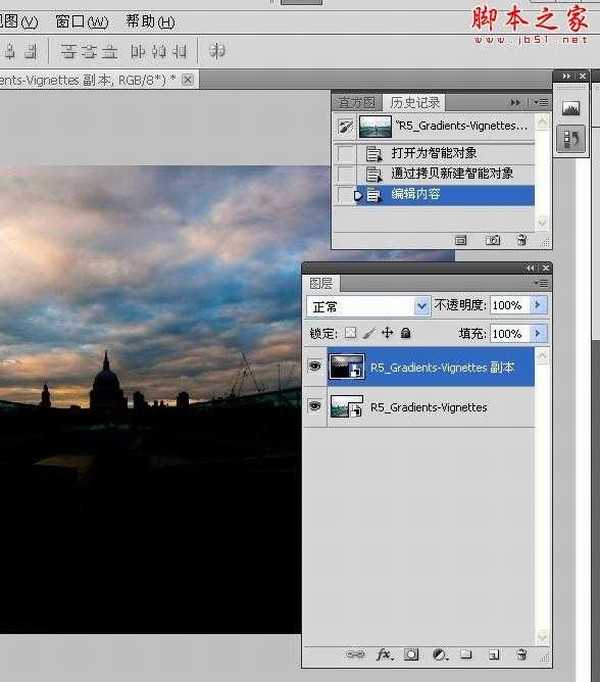This screenshot has width=600, height=682.
Task: Delete the layer with the Layers panel trash icon
Action: tap(521, 655)
